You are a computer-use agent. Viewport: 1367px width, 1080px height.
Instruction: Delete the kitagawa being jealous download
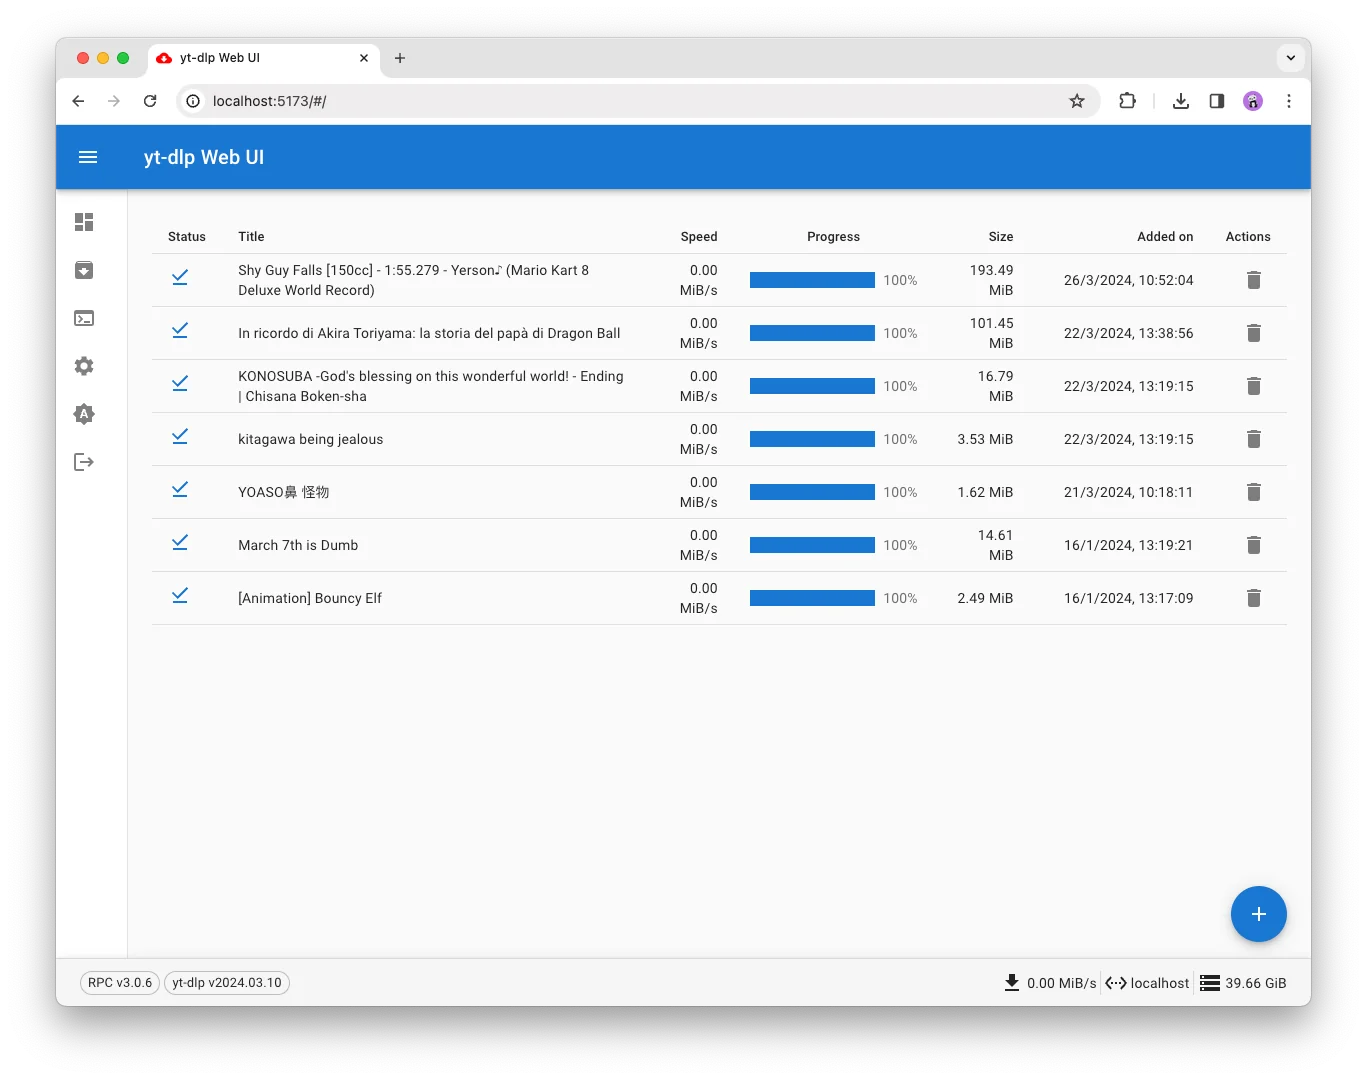point(1254,439)
